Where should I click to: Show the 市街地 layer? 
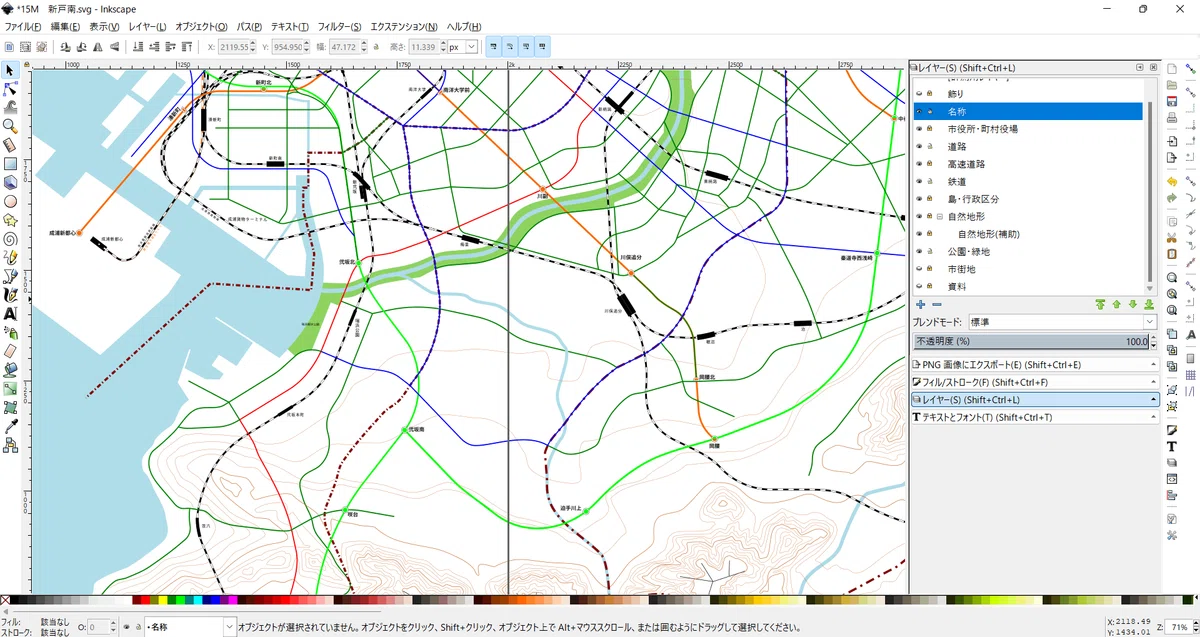(919, 269)
